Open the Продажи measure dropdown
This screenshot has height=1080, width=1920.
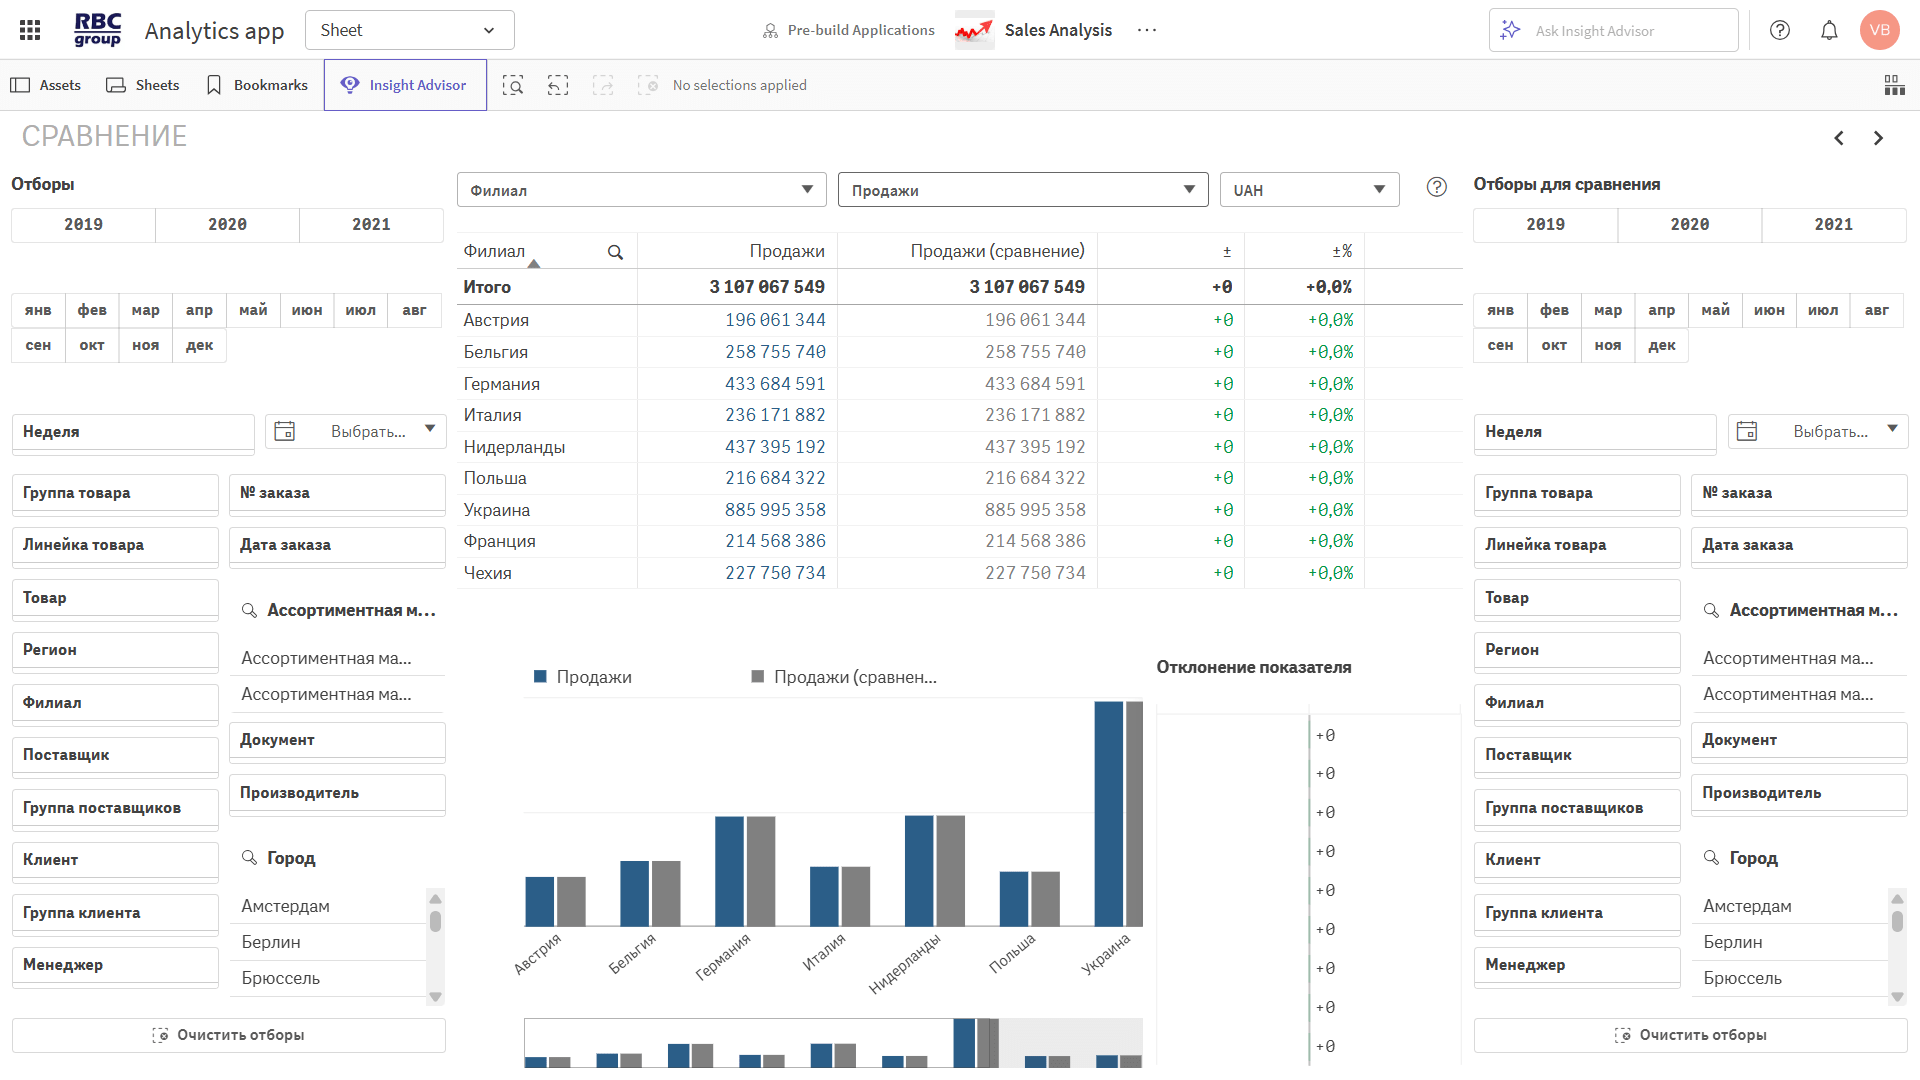tap(1022, 190)
